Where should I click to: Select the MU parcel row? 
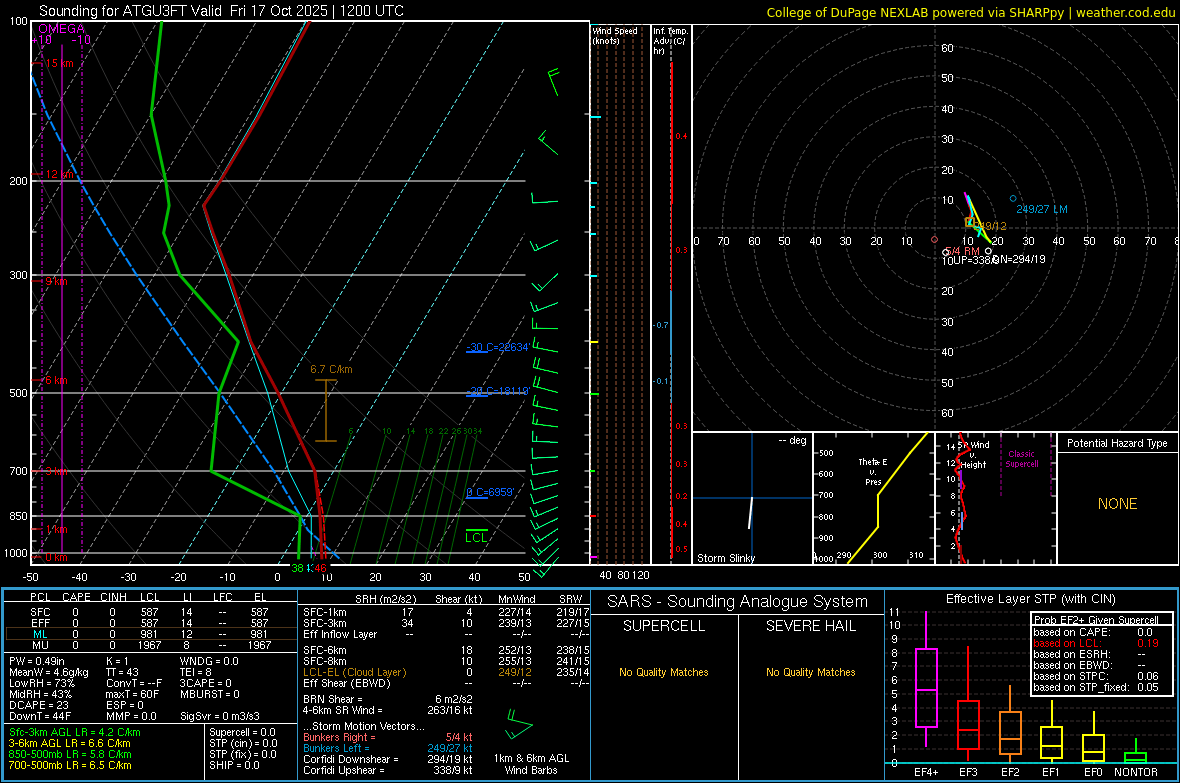pyautogui.click(x=149, y=645)
